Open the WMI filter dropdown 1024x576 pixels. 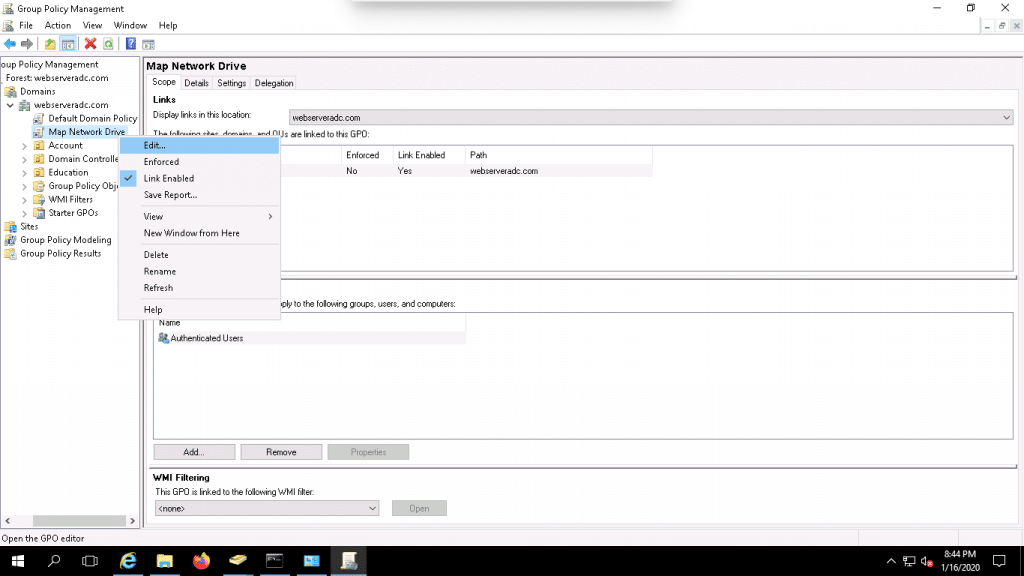[x=372, y=509]
